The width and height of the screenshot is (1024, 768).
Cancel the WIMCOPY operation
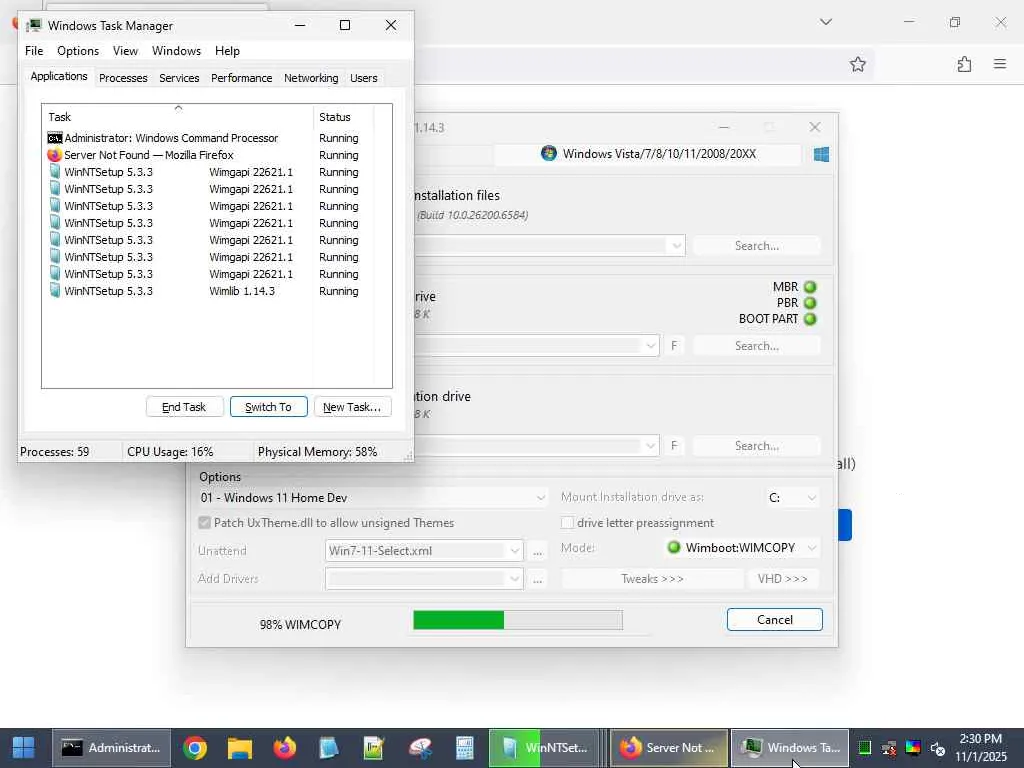tap(775, 620)
